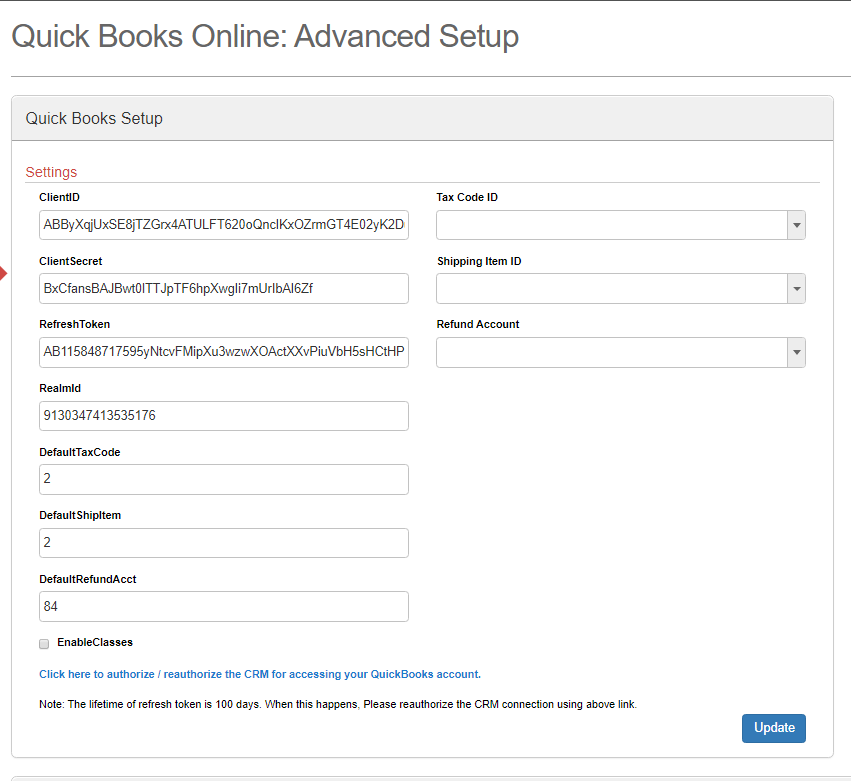The height and width of the screenshot is (781, 851).
Task: Enable the EnableClasses checkbox
Action: [x=44, y=643]
